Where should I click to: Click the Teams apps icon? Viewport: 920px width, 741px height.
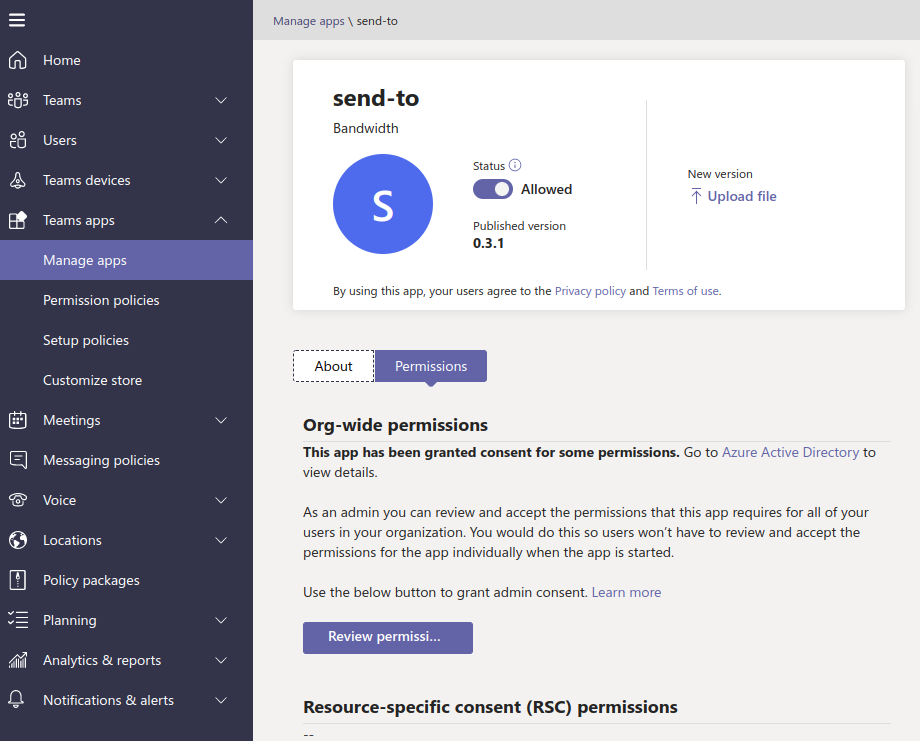pos(18,220)
